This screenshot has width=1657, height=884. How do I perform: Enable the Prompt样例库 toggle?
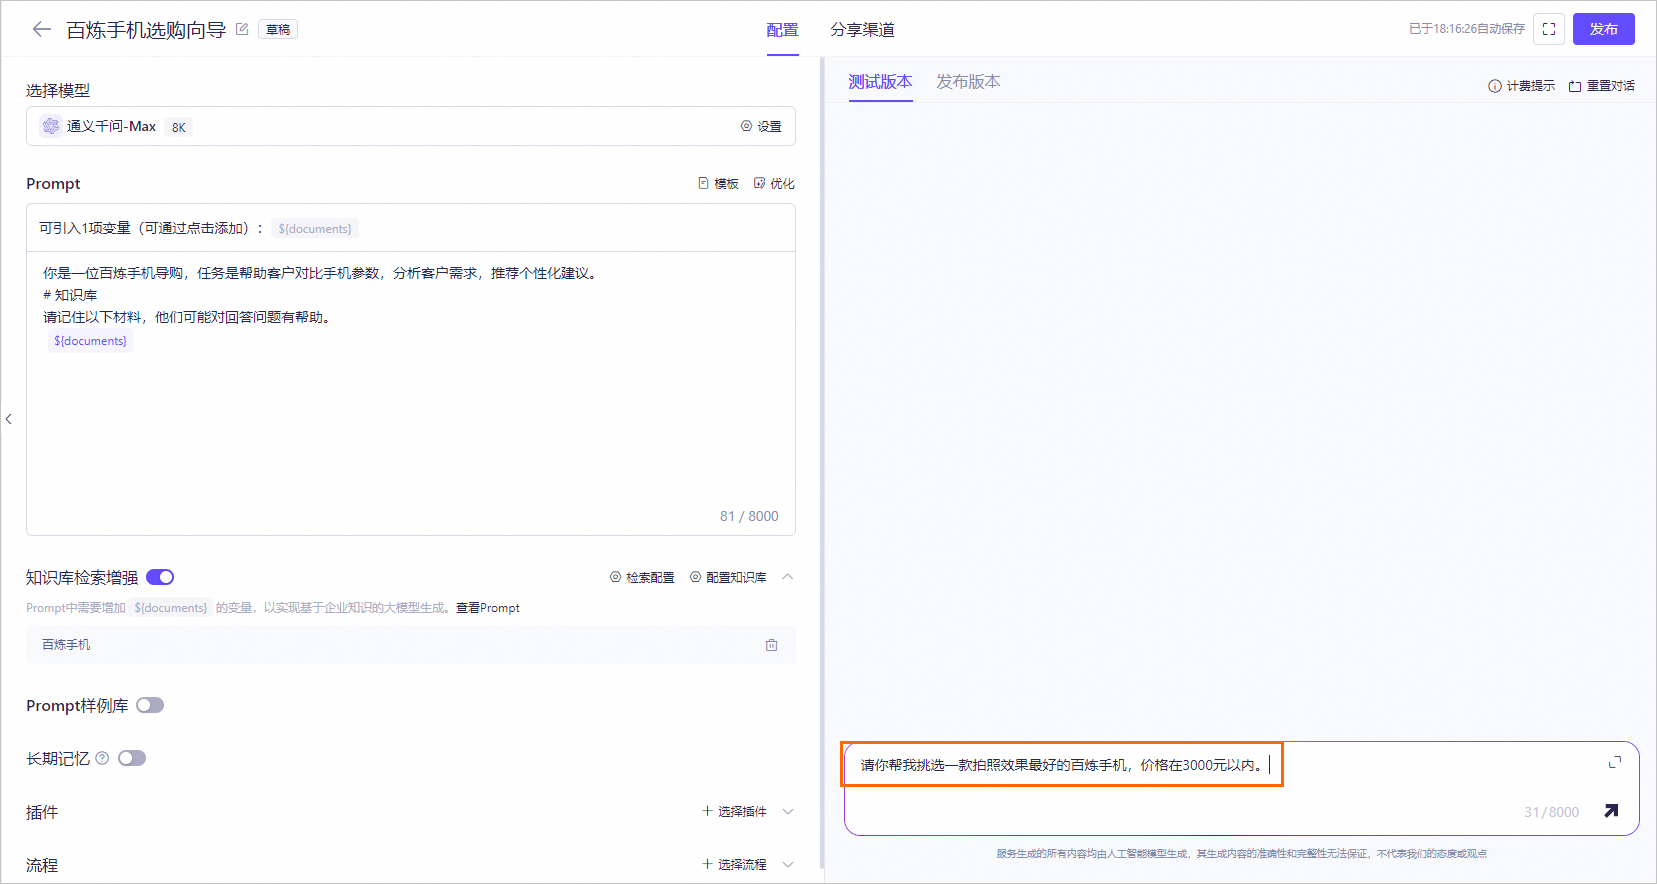(x=150, y=705)
